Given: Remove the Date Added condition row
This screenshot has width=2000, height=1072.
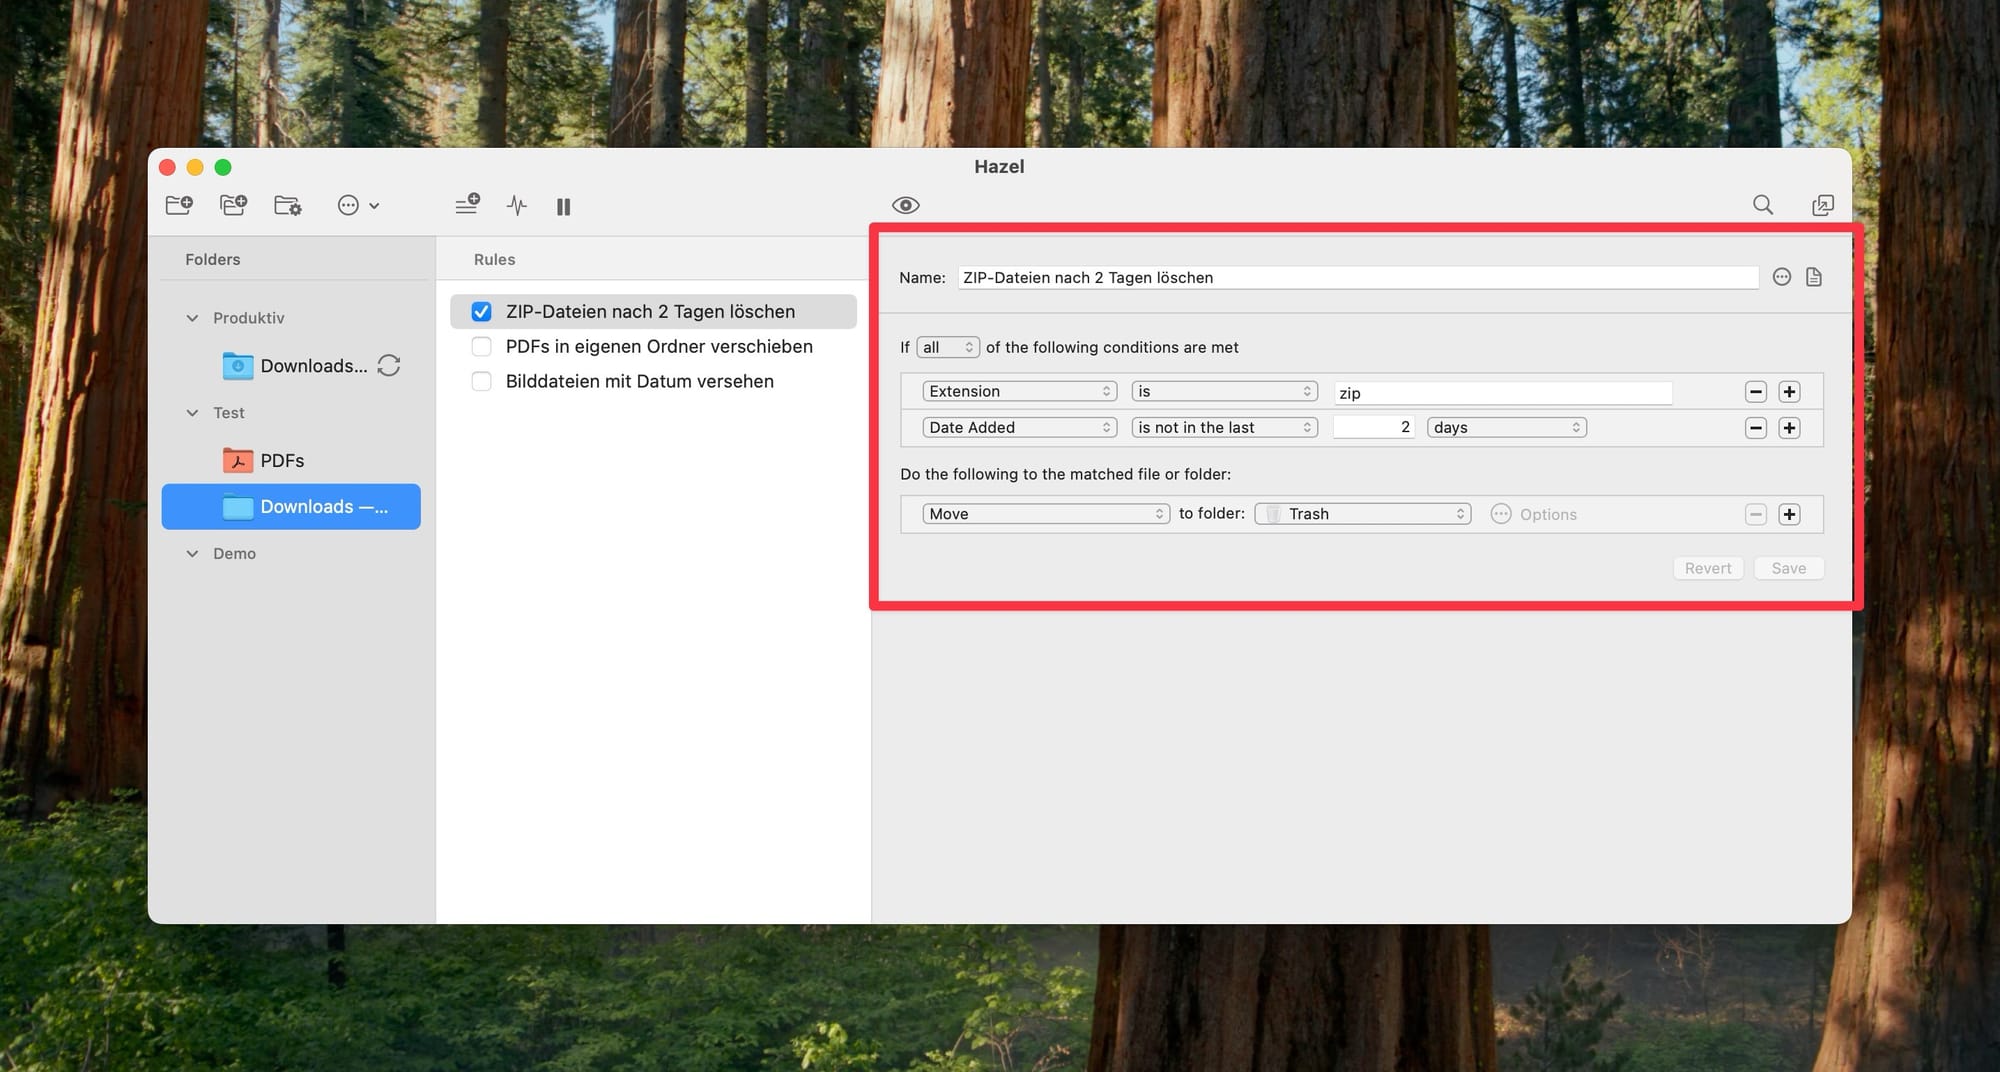Looking at the screenshot, I should 1756,428.
